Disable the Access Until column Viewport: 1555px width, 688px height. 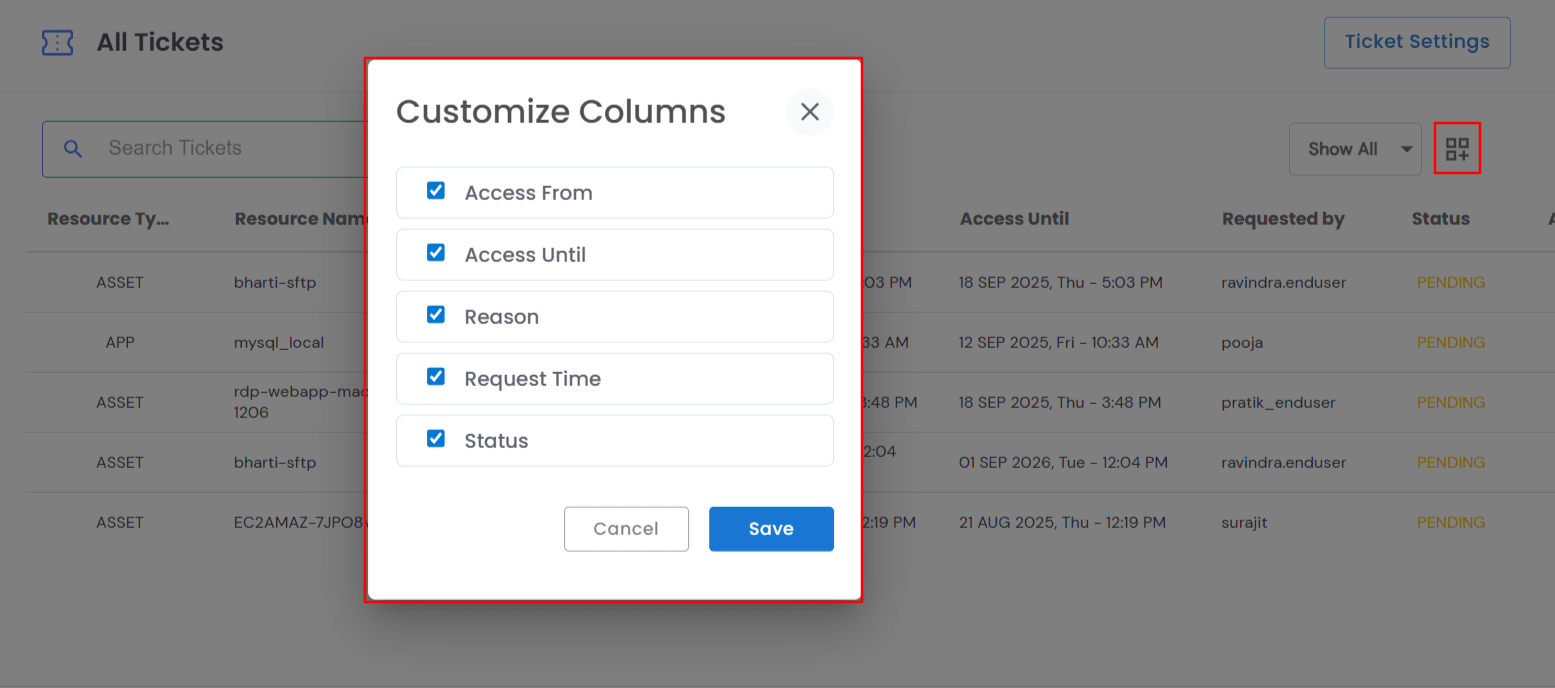[436, 252]
